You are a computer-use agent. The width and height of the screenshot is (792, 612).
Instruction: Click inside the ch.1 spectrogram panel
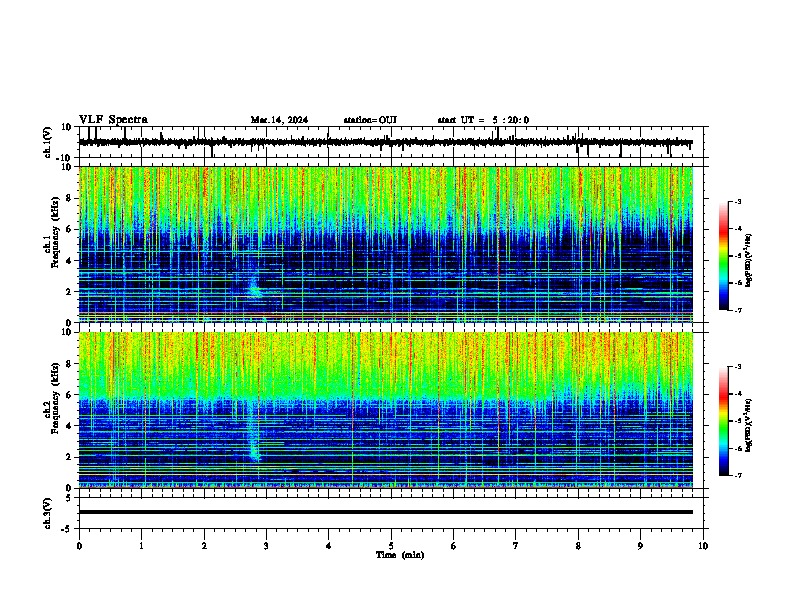click(x=386, y=244)
